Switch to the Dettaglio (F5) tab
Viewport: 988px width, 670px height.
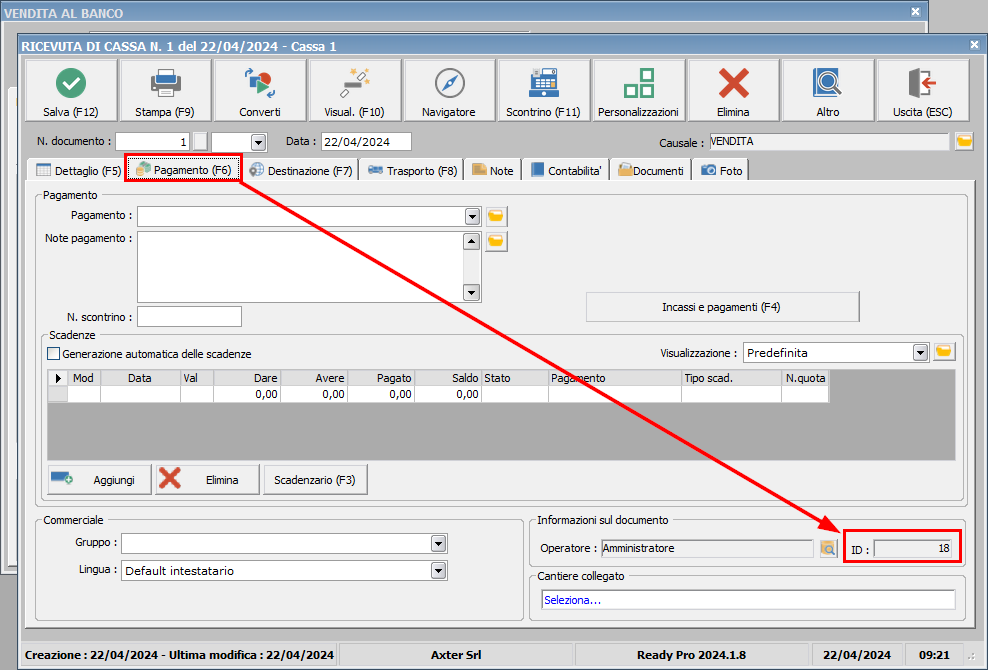78,170
